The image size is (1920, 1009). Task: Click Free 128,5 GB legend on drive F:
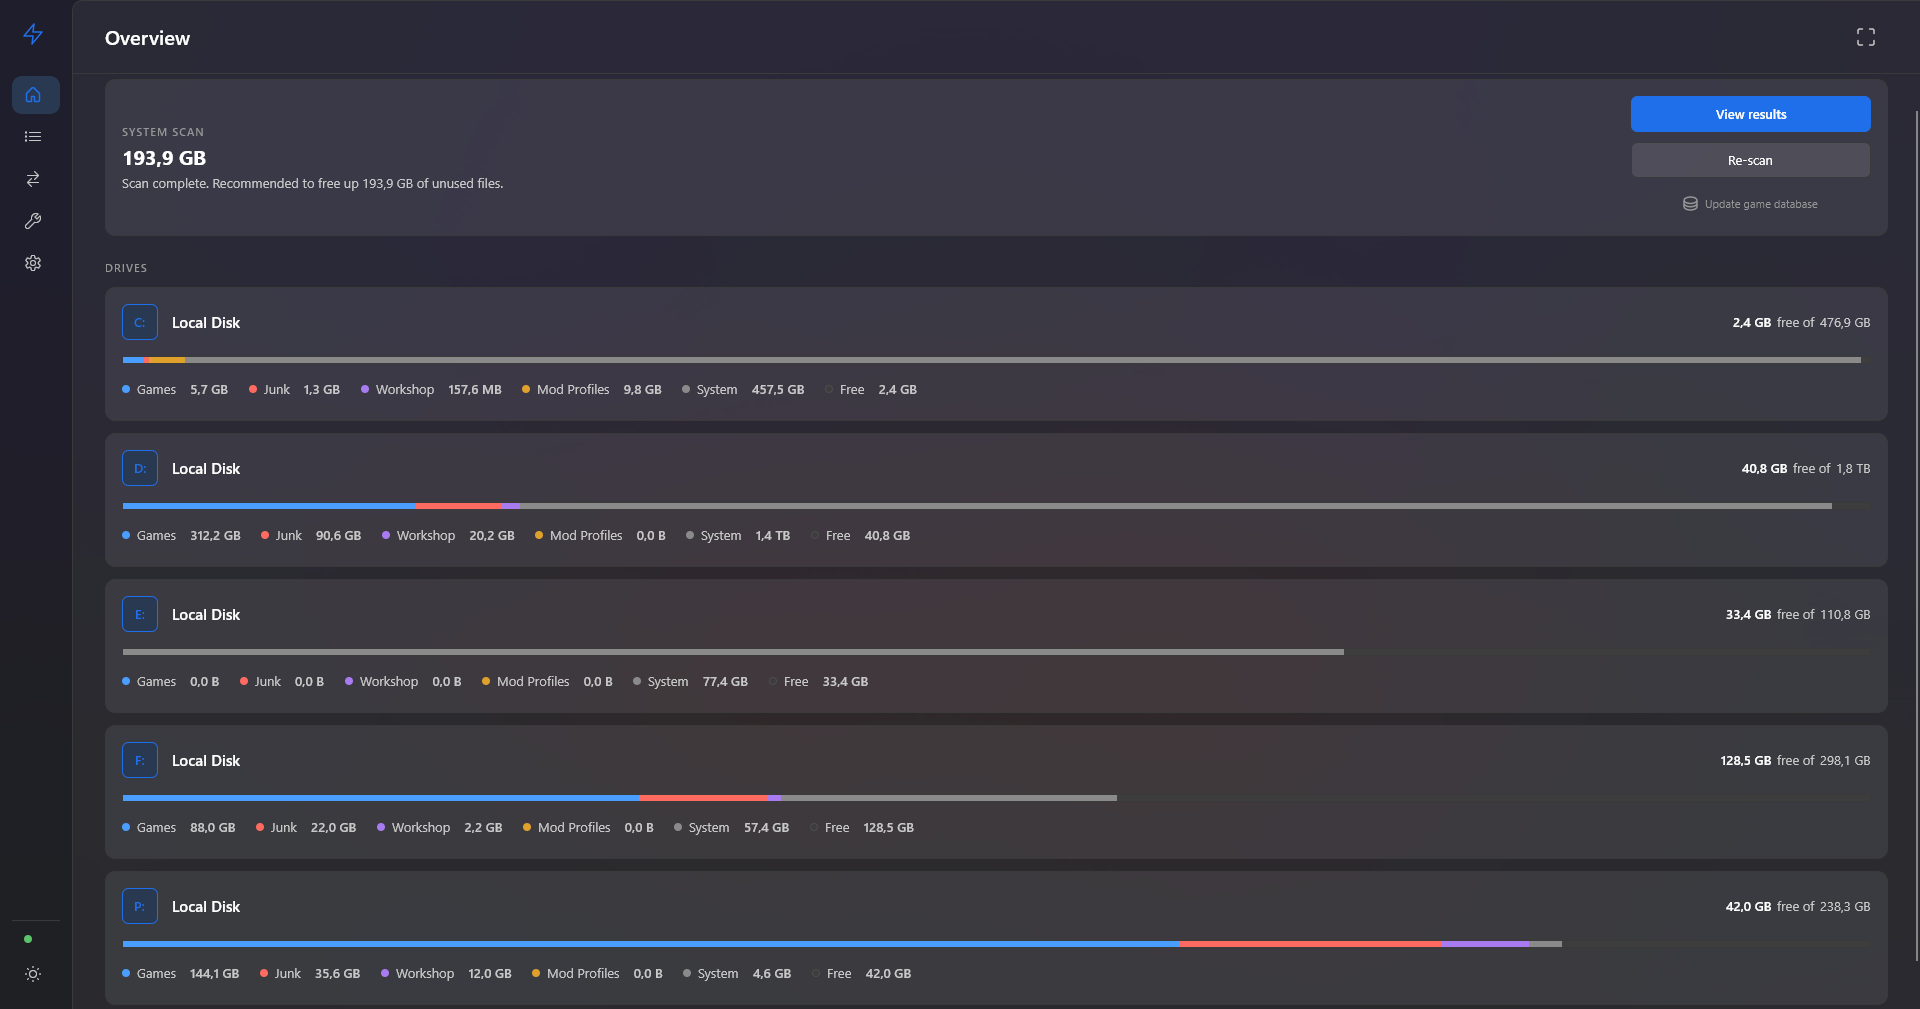(x=862, y=828)
